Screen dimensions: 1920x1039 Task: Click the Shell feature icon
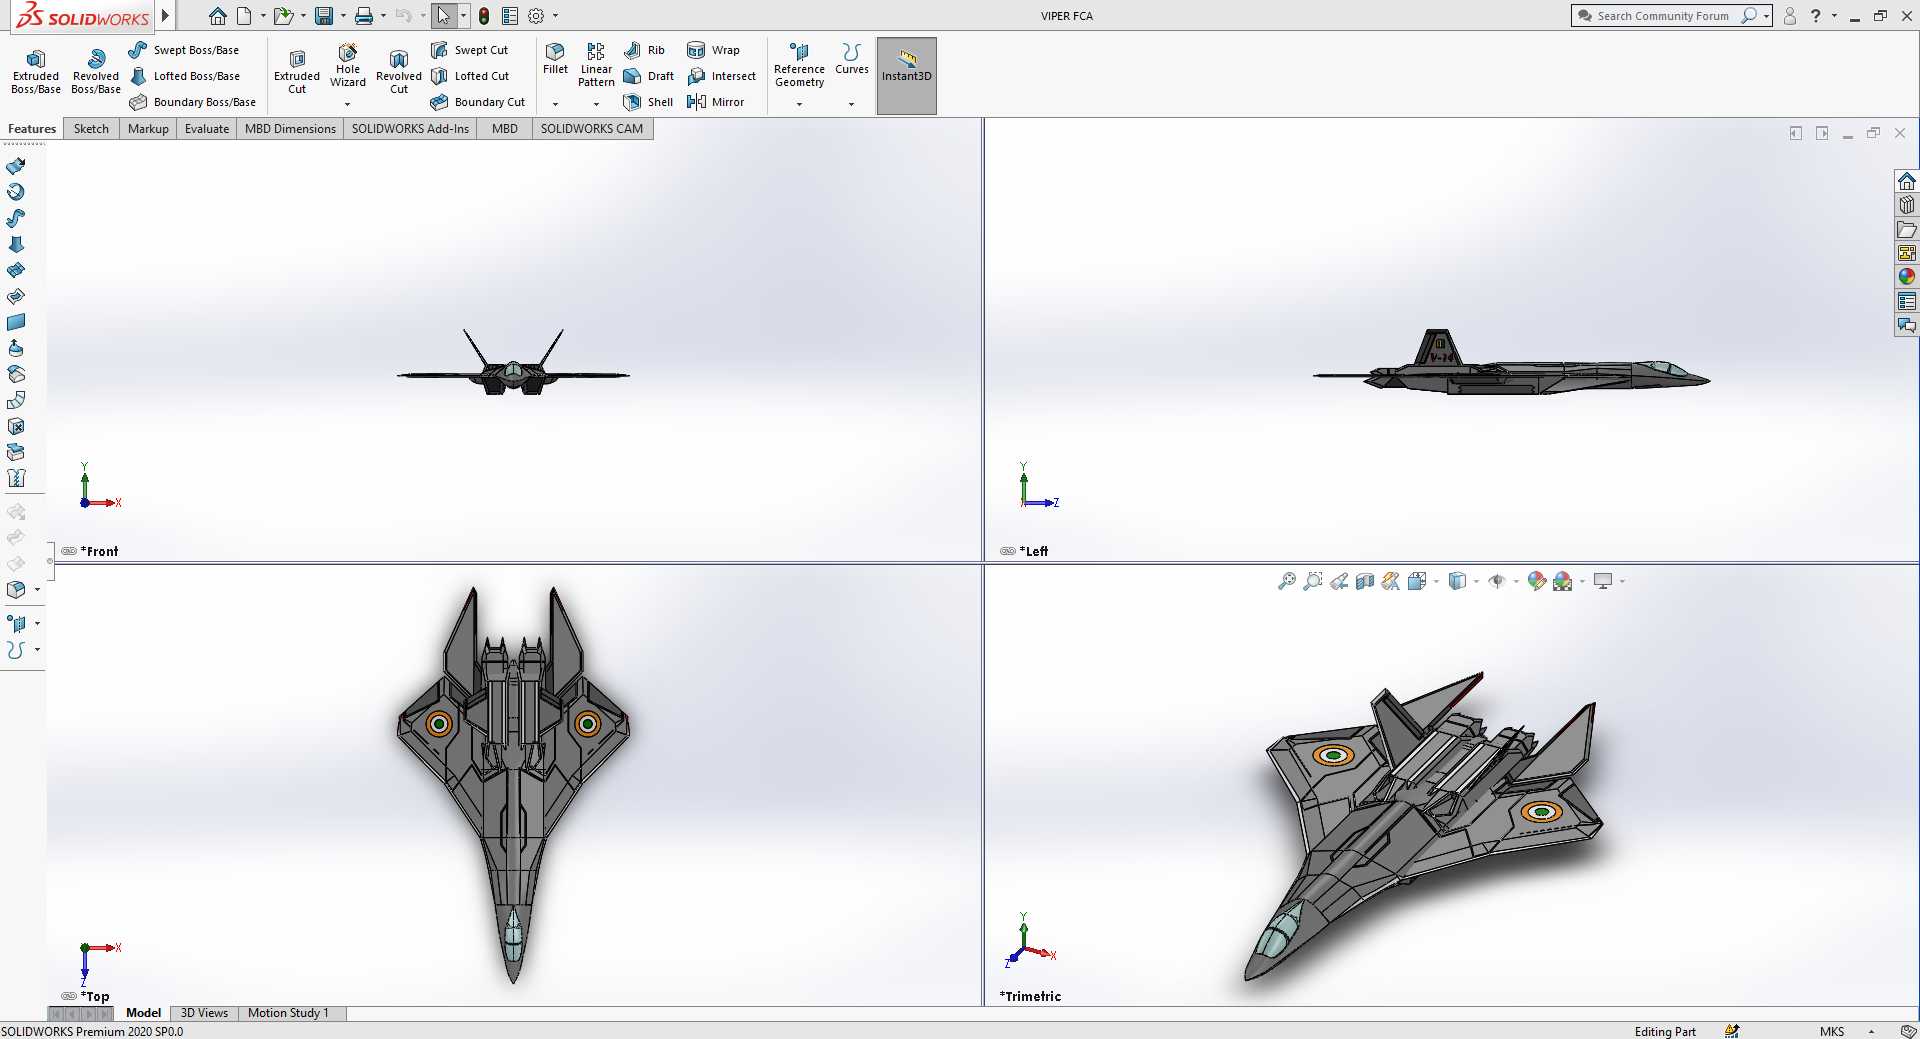click(648, 102)
